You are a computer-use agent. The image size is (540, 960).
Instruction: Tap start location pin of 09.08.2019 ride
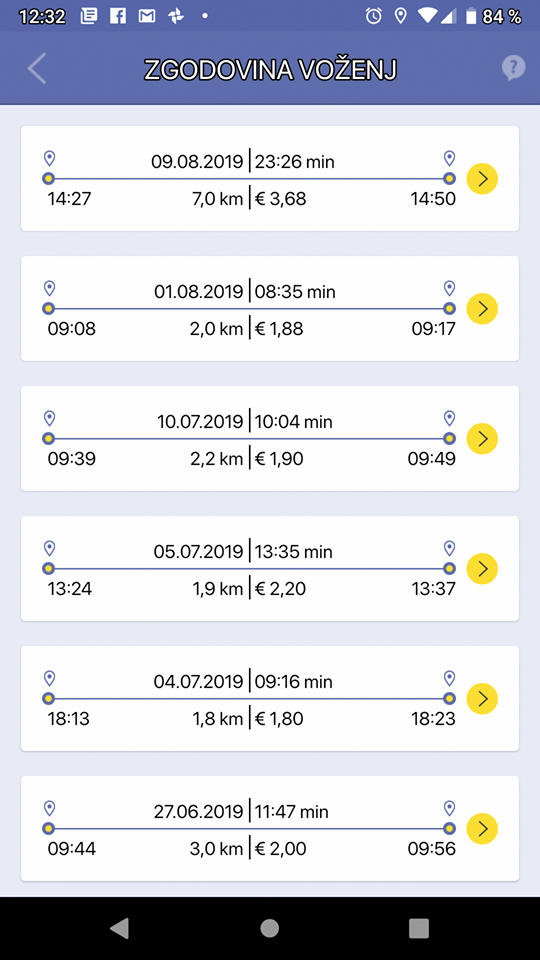[x=50, y=159]
